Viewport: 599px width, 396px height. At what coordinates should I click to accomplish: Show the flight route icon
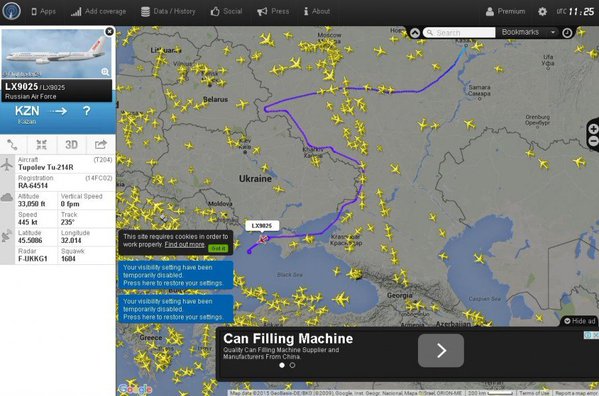pyautogui.click(x=13, y=145)
